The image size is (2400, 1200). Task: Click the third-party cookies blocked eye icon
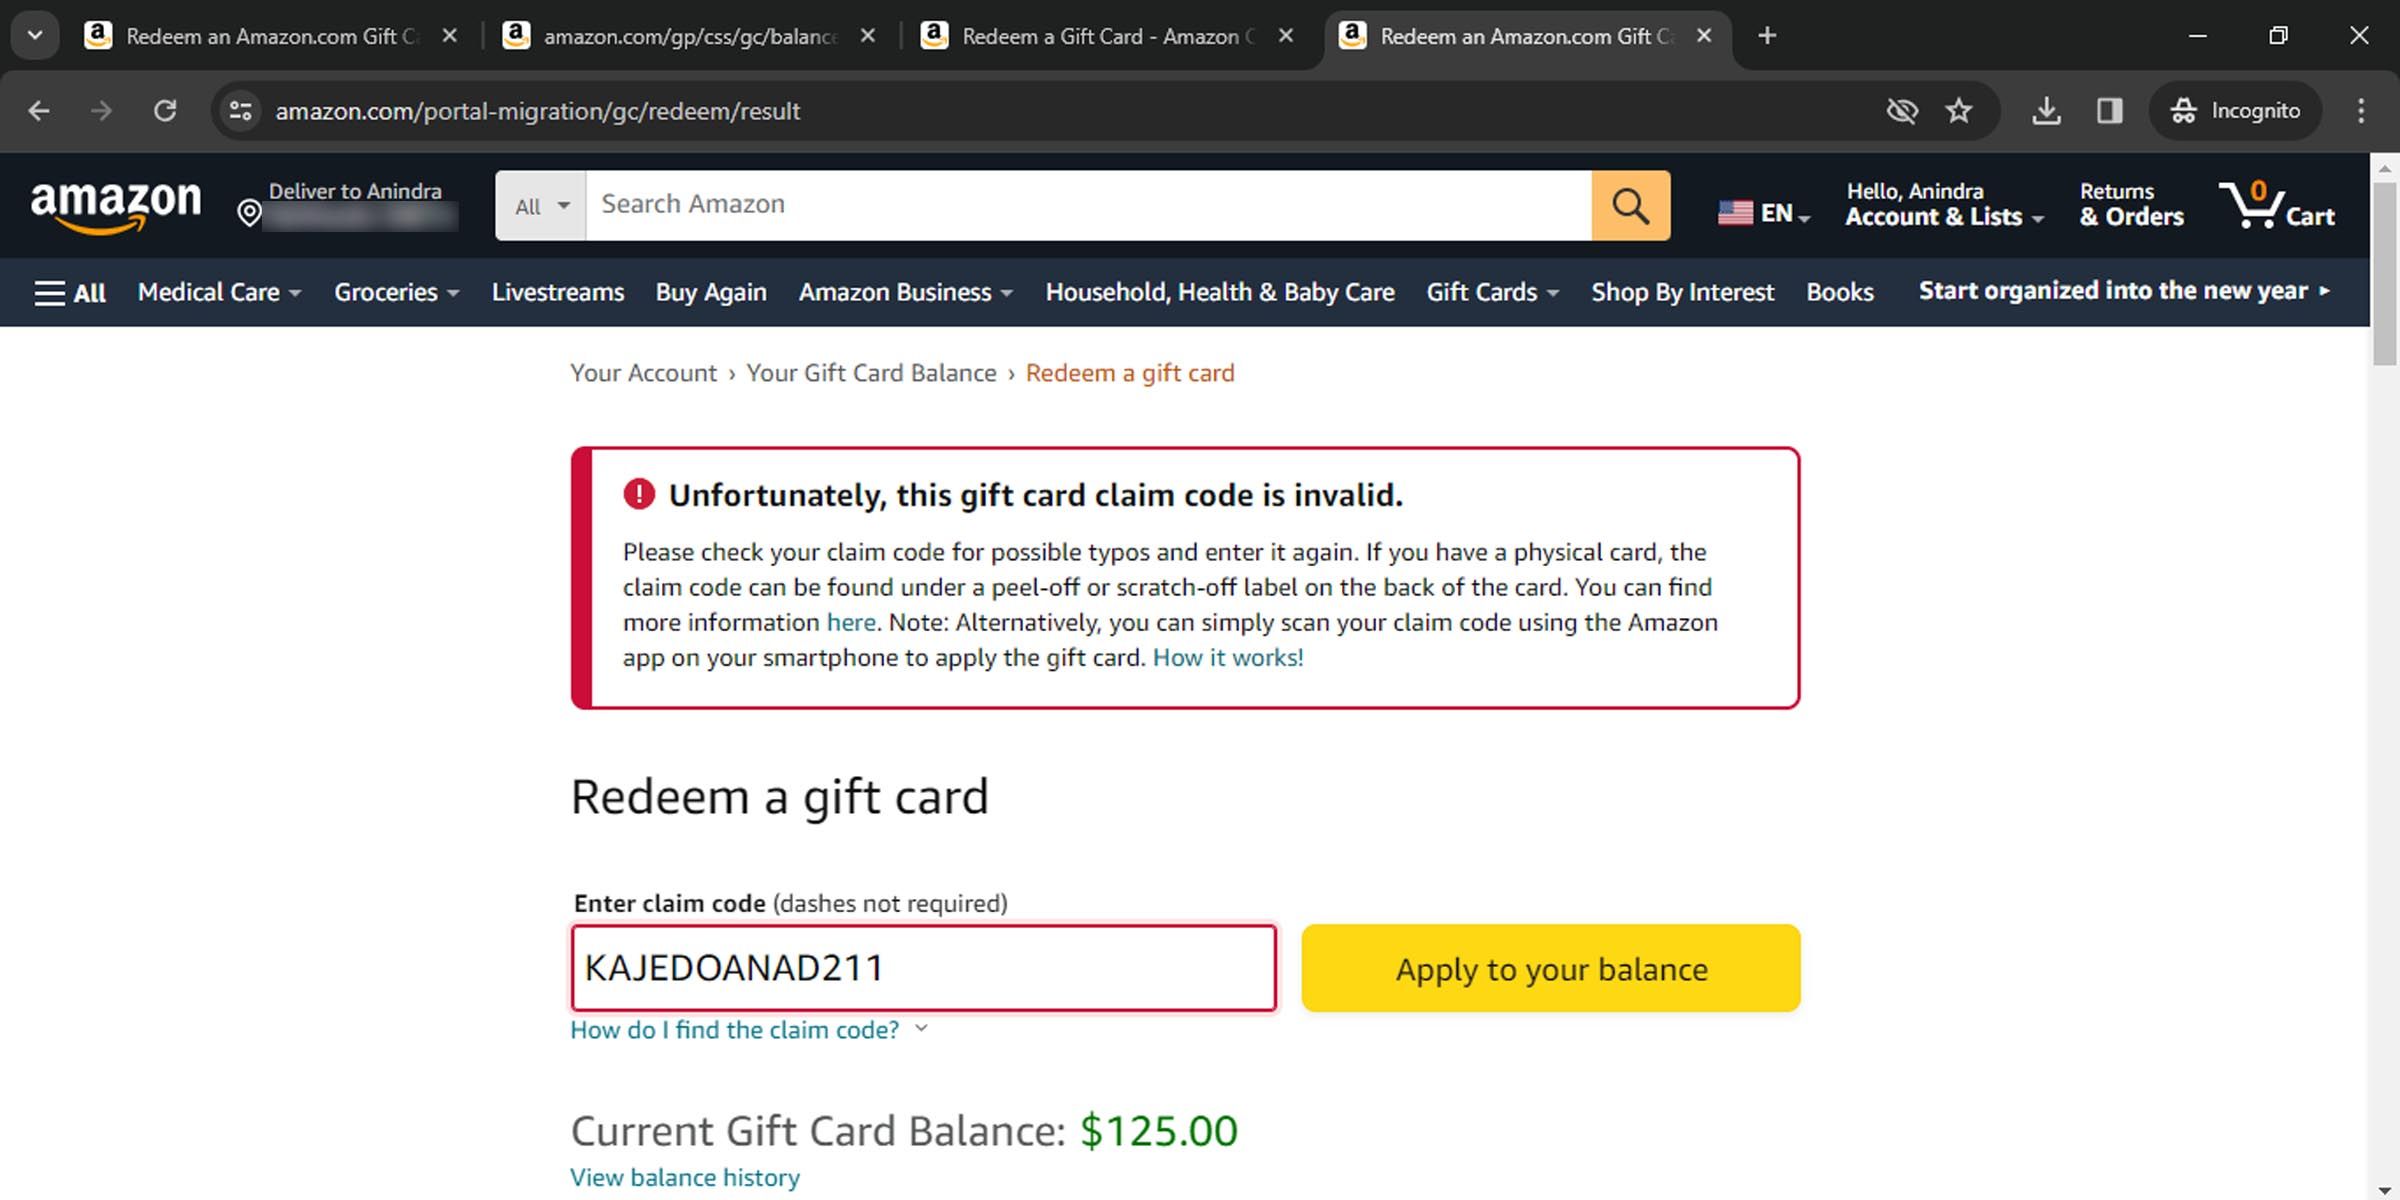point(1901,111)
